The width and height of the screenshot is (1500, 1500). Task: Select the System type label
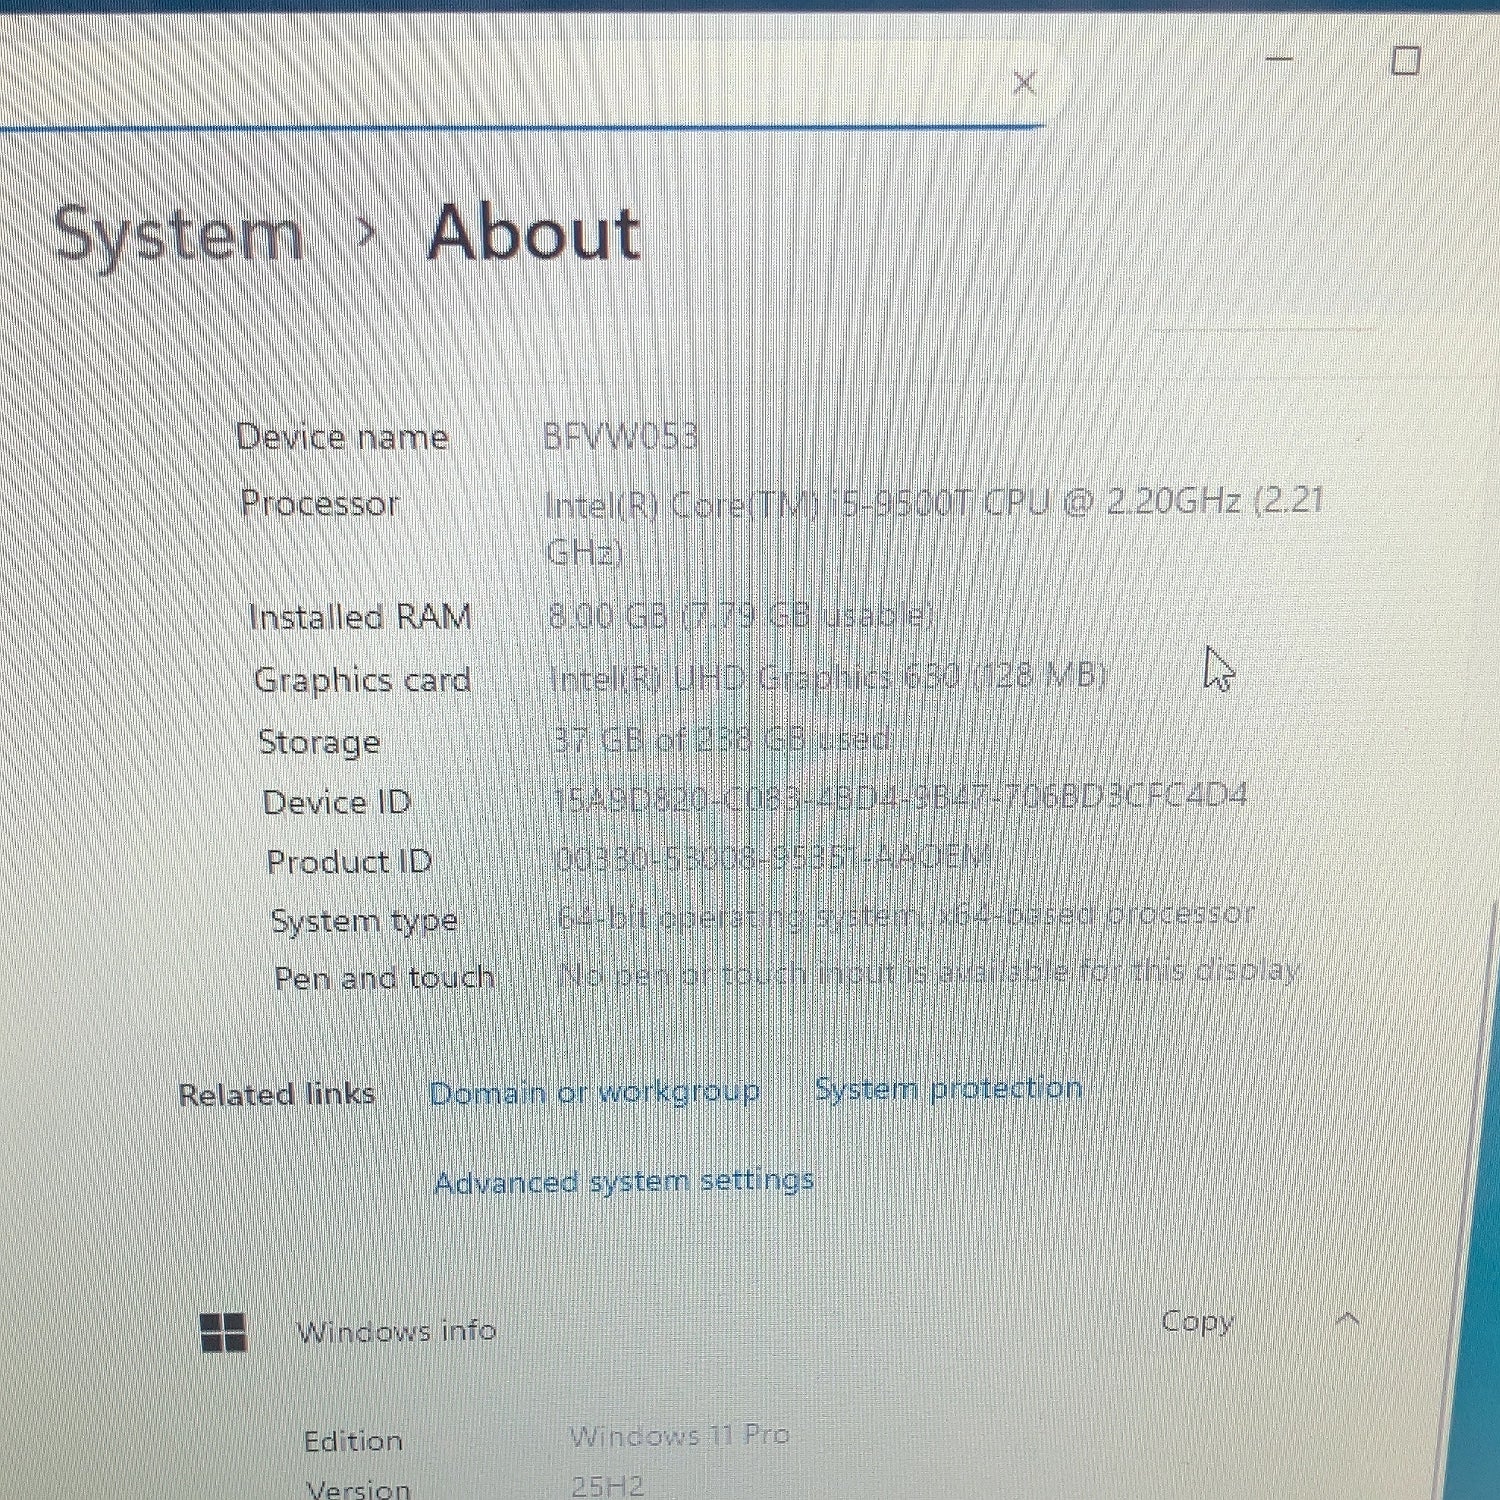364,920
